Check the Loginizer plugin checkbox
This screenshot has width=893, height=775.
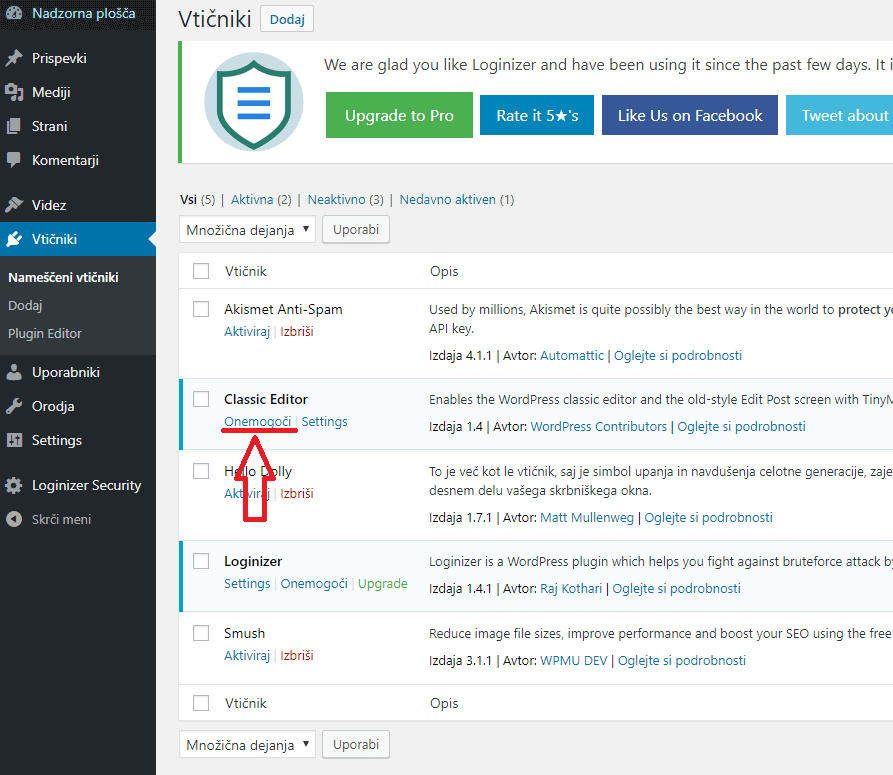coord(201,561)
